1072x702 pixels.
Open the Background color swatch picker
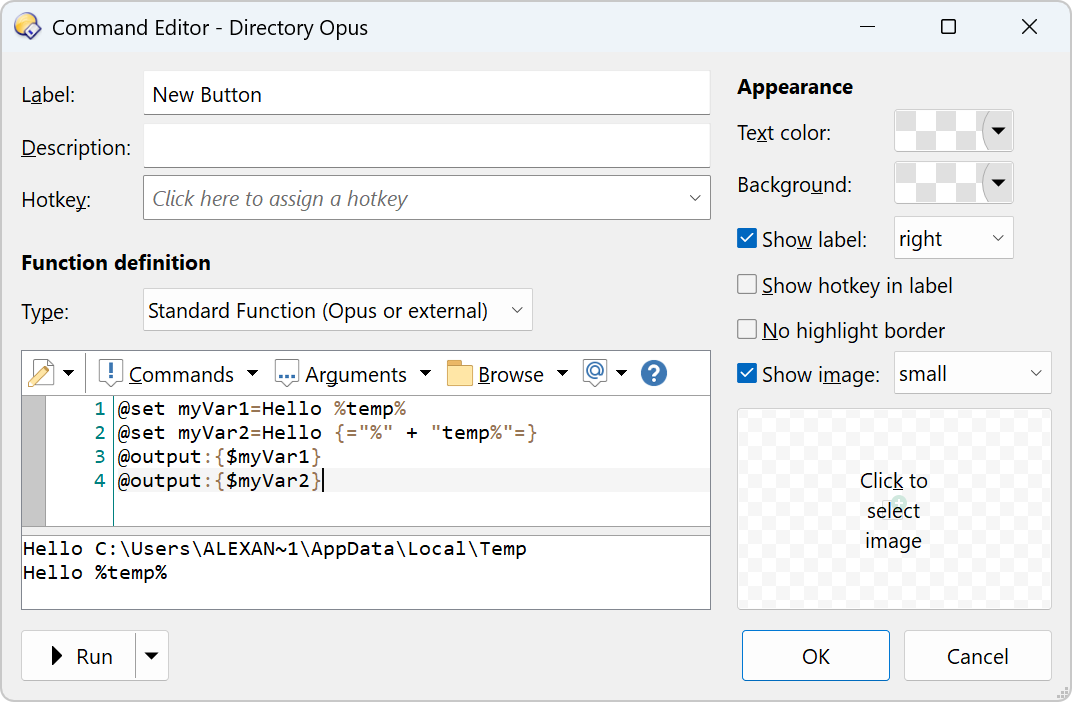click(x=954, y=183)
